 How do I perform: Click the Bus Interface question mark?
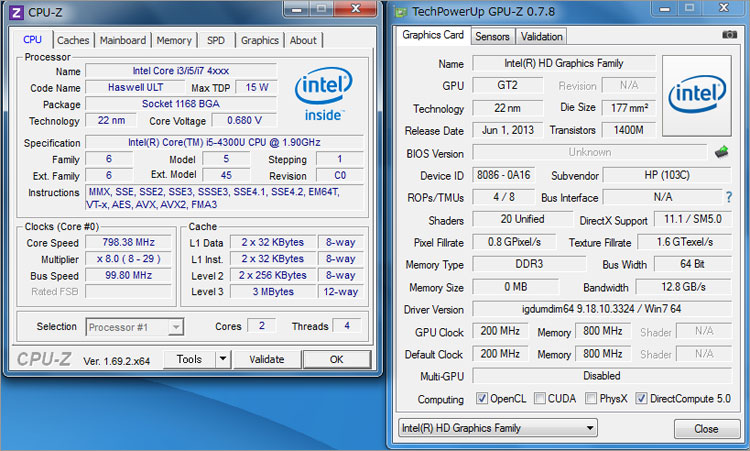click(727, 197)
